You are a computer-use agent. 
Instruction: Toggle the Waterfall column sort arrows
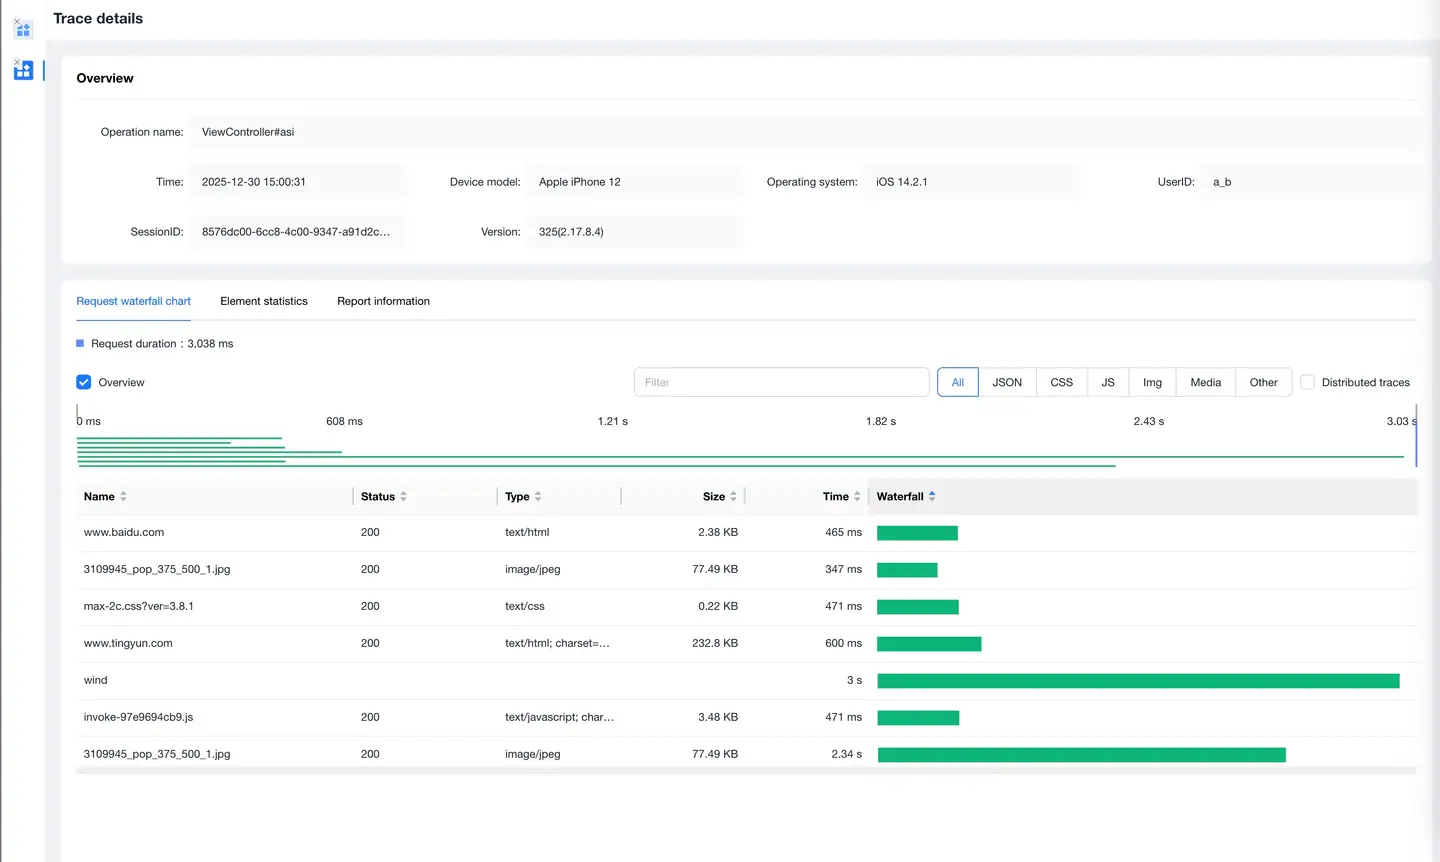point(932,496)
